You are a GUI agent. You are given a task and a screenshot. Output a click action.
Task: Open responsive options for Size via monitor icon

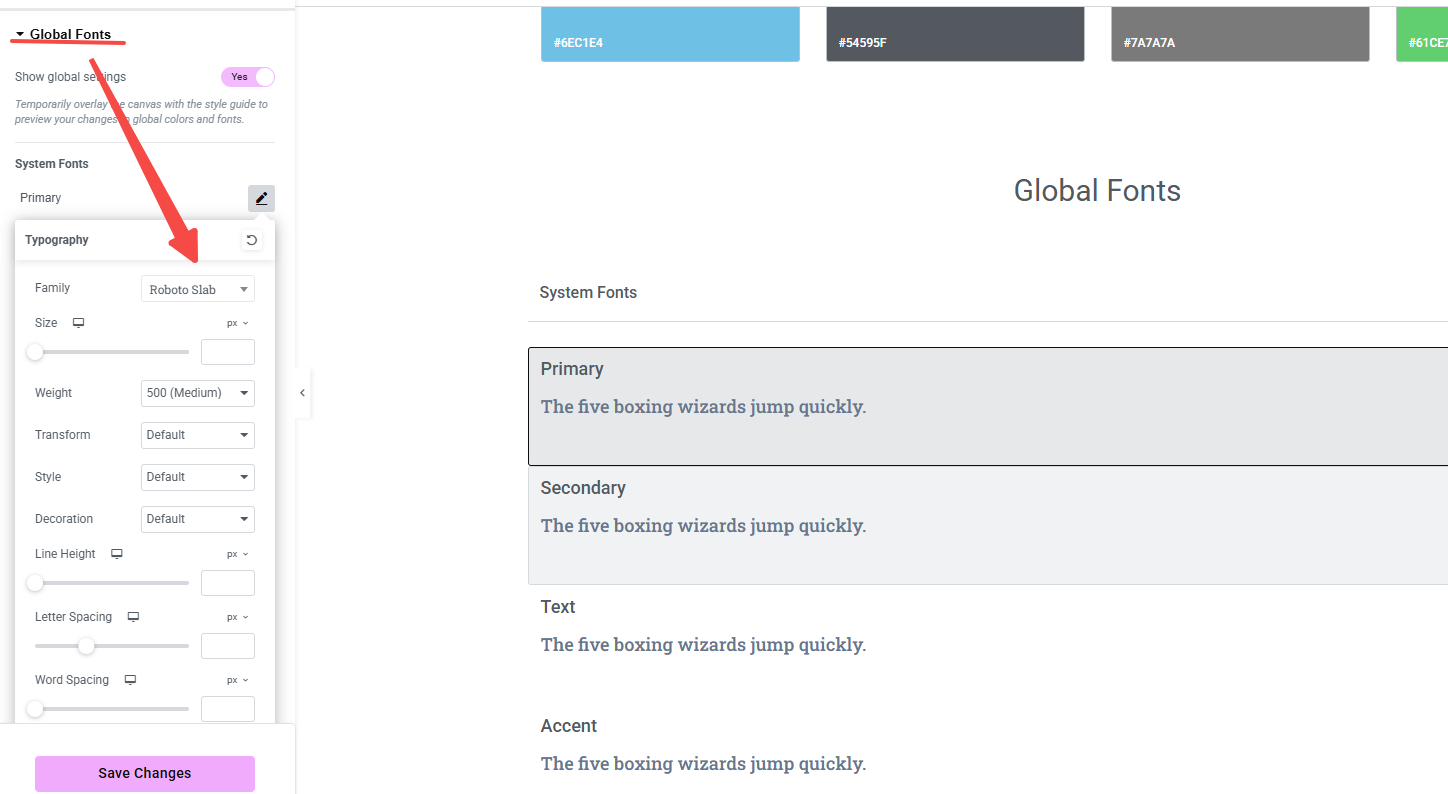coord(78,322)
